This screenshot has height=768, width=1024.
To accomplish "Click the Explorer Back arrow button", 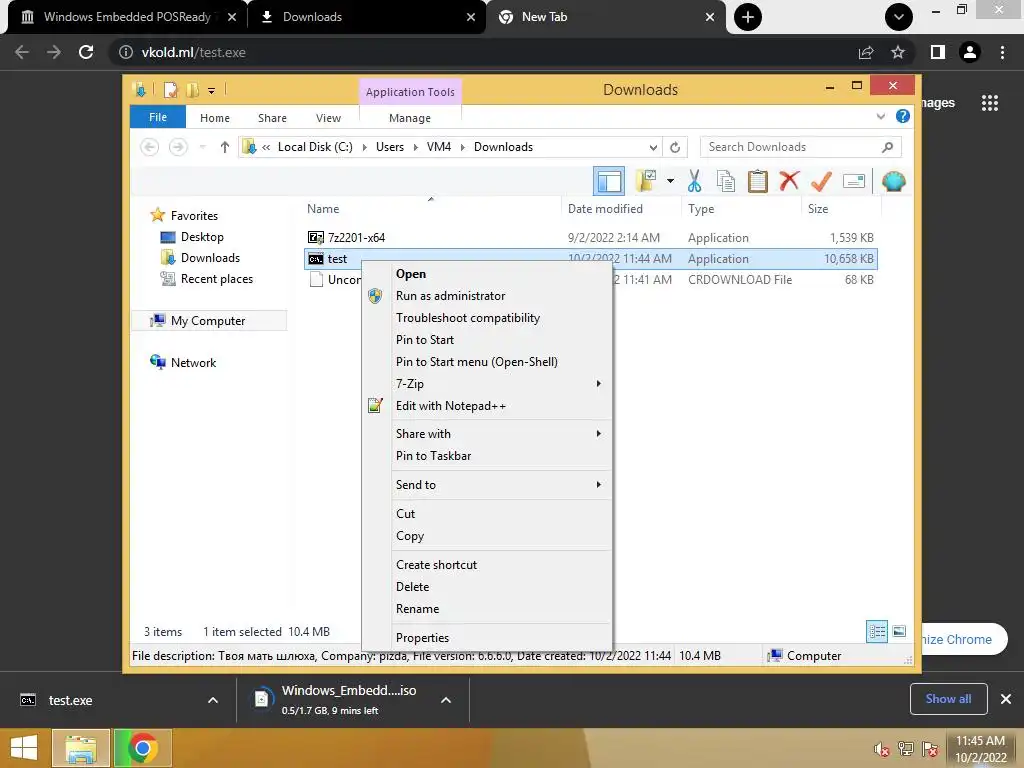I will tap(150, 147).
